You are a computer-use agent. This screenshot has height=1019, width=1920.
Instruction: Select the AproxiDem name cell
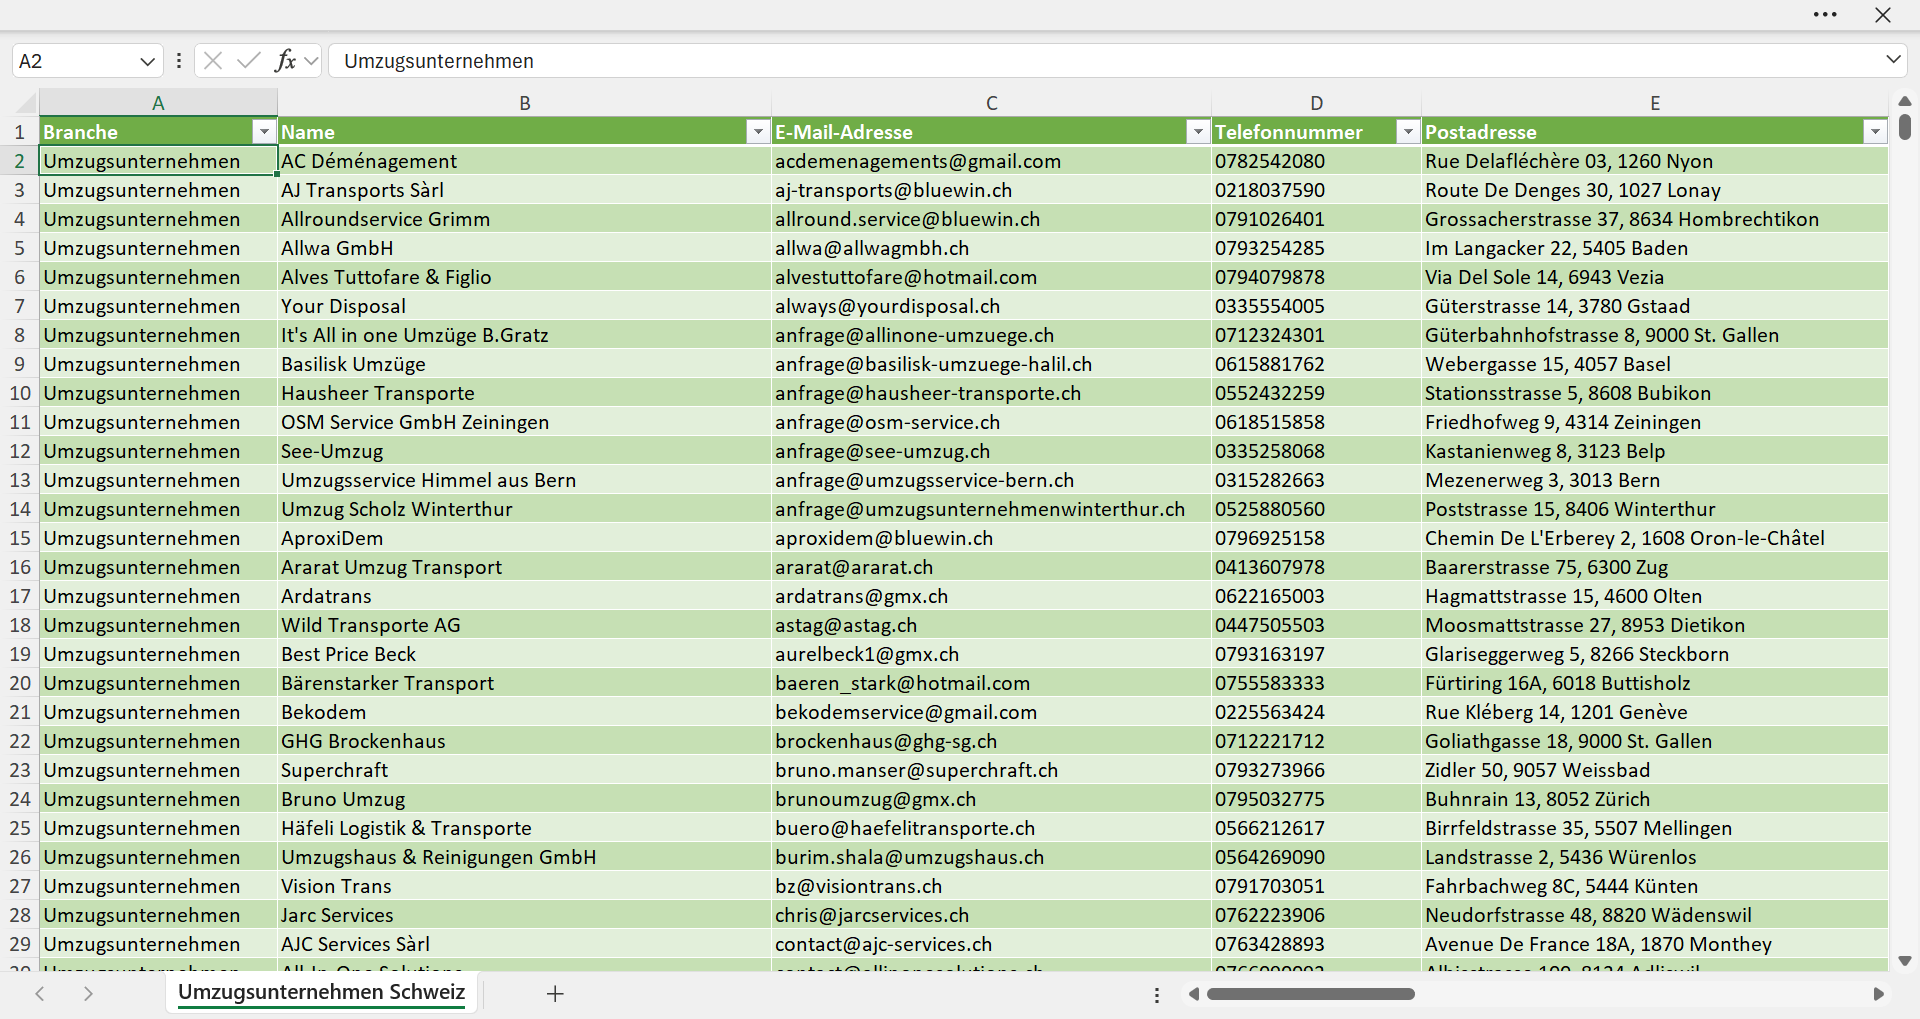point(524,538)
